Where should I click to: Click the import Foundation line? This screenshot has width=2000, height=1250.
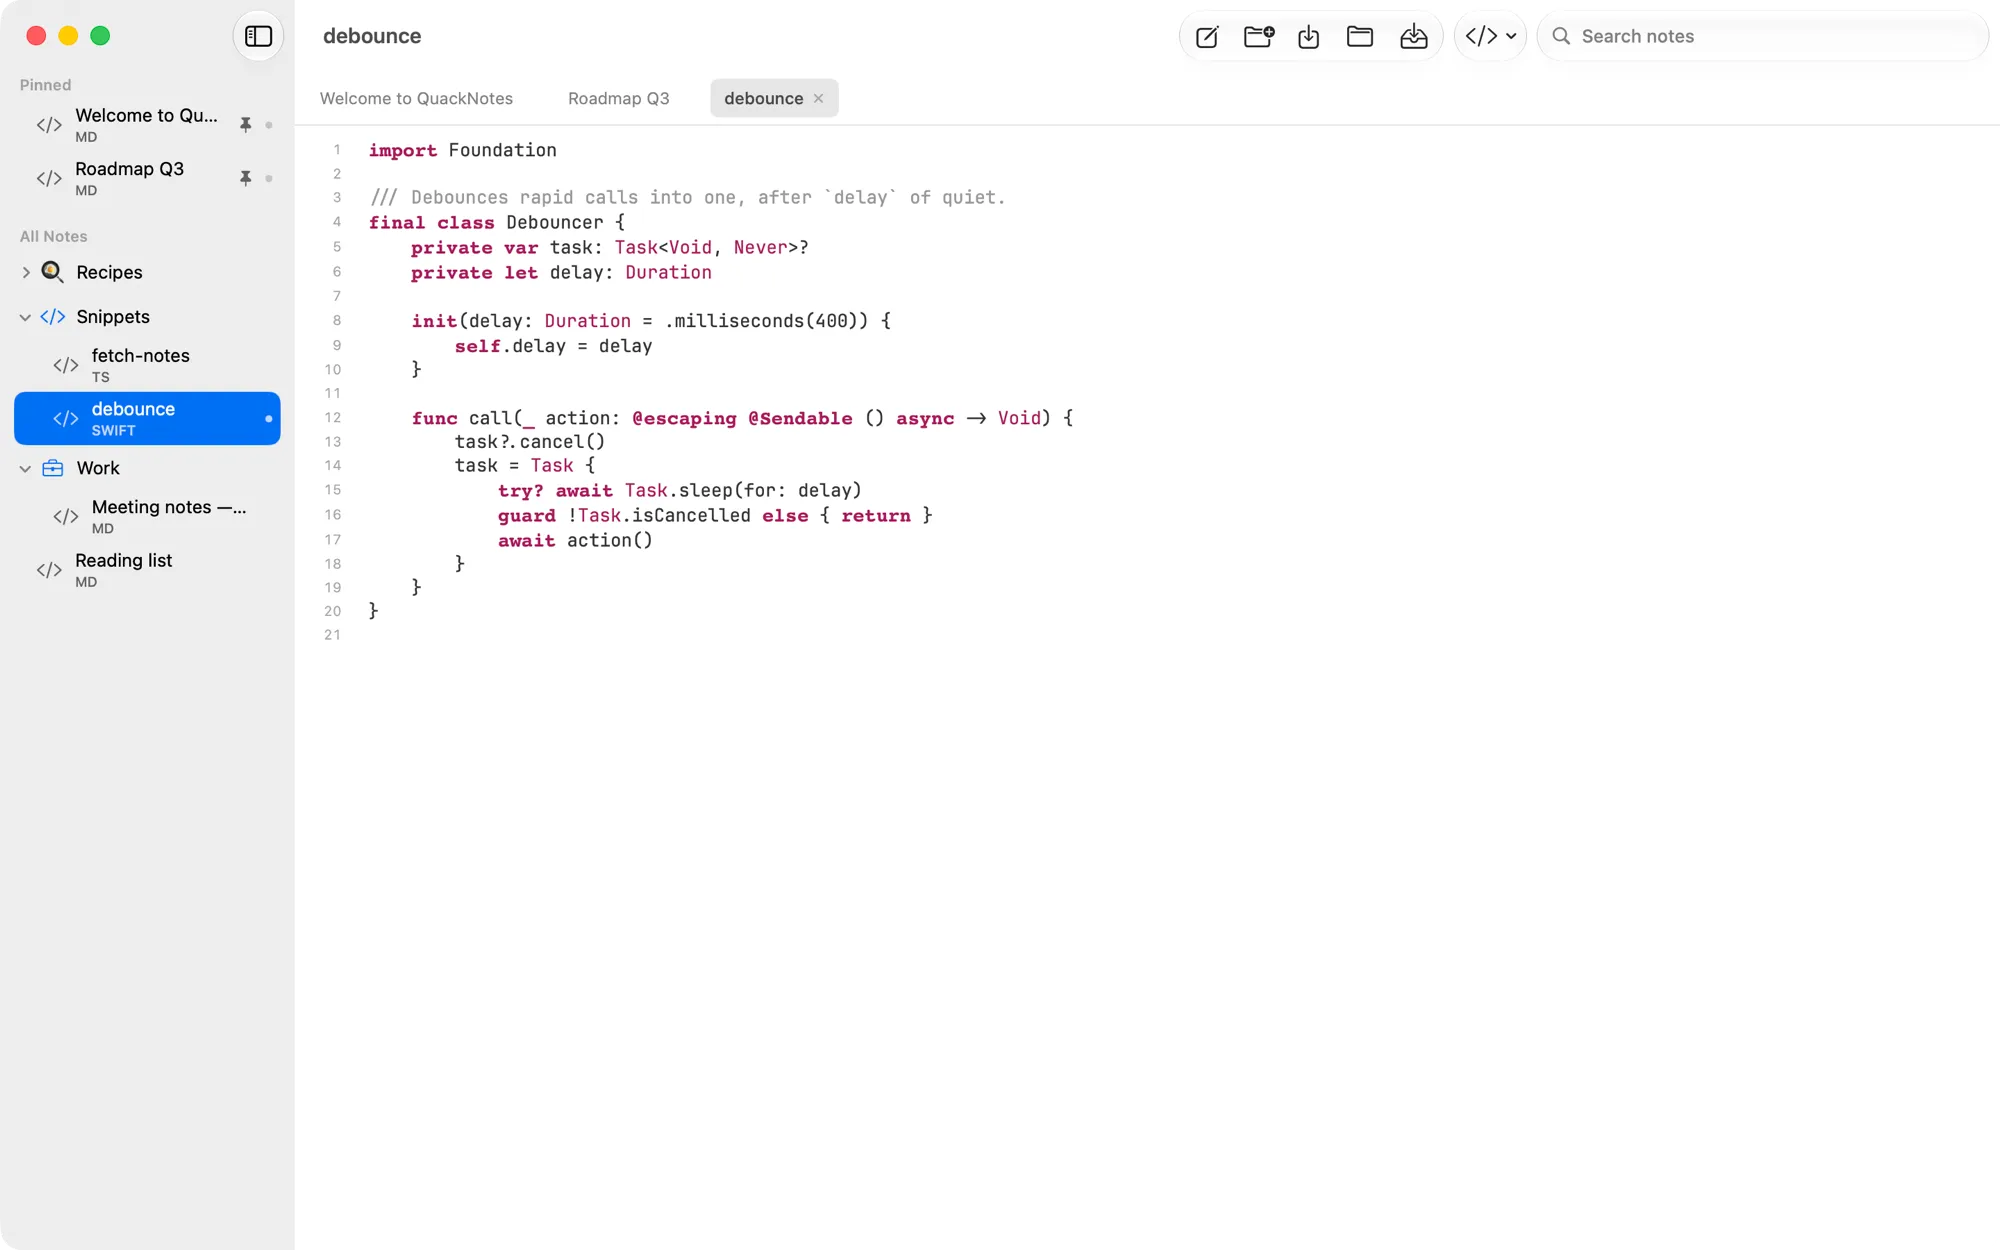(462, 150)
